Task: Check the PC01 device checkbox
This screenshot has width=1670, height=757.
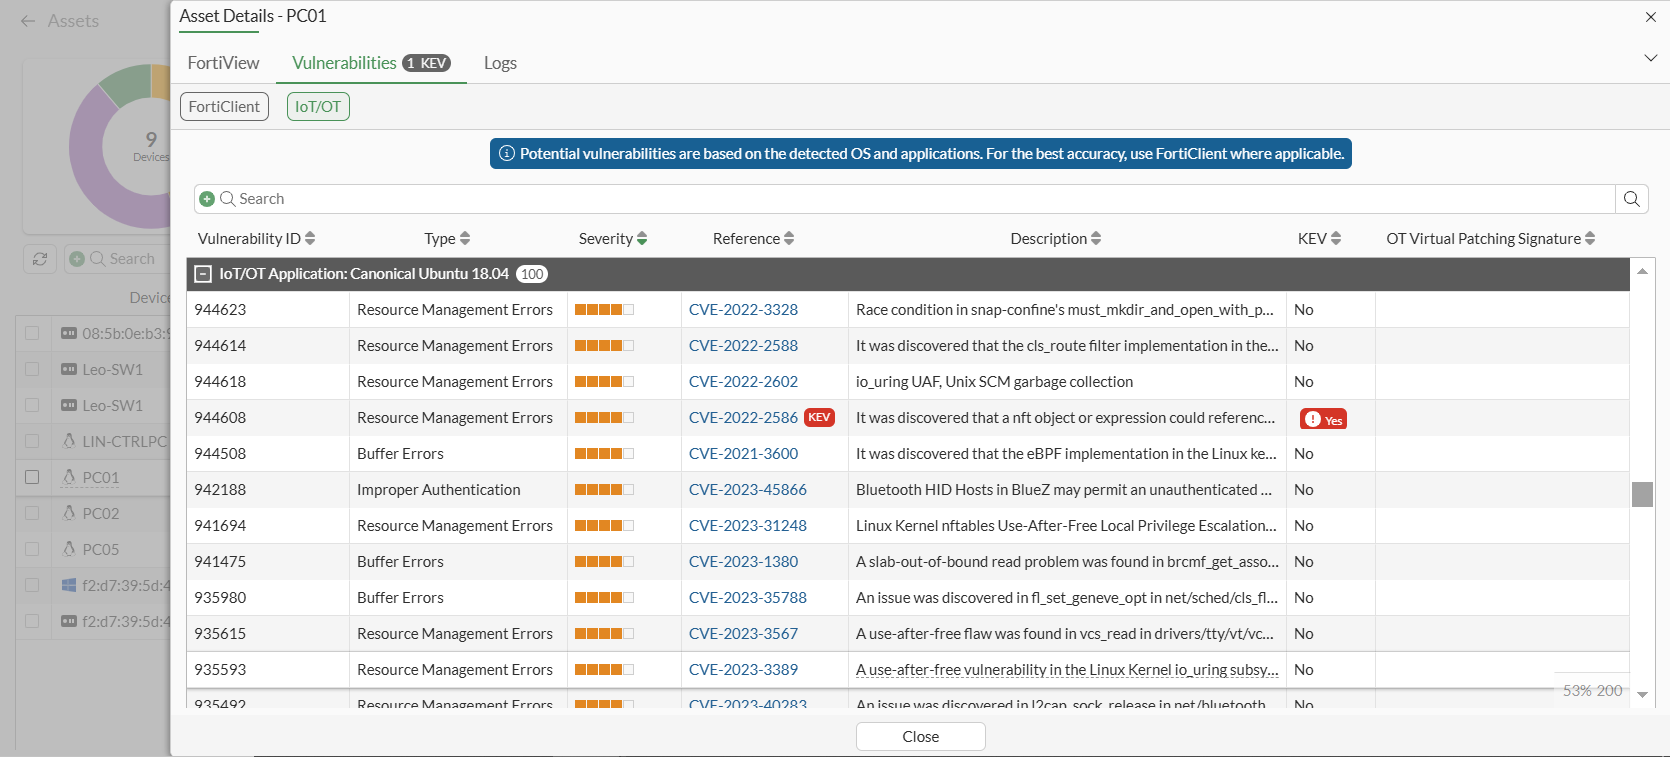Action: pos(32,477)
